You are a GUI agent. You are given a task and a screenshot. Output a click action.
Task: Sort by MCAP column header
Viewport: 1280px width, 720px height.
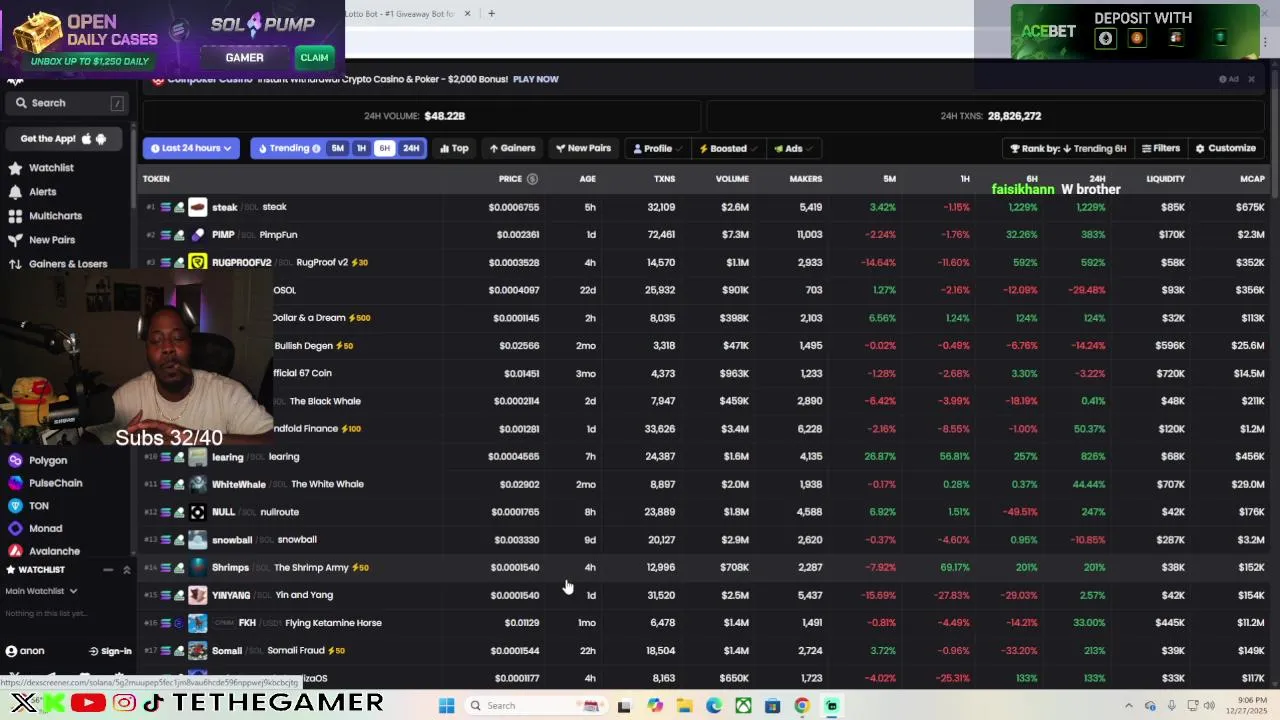pos(1252,179)
